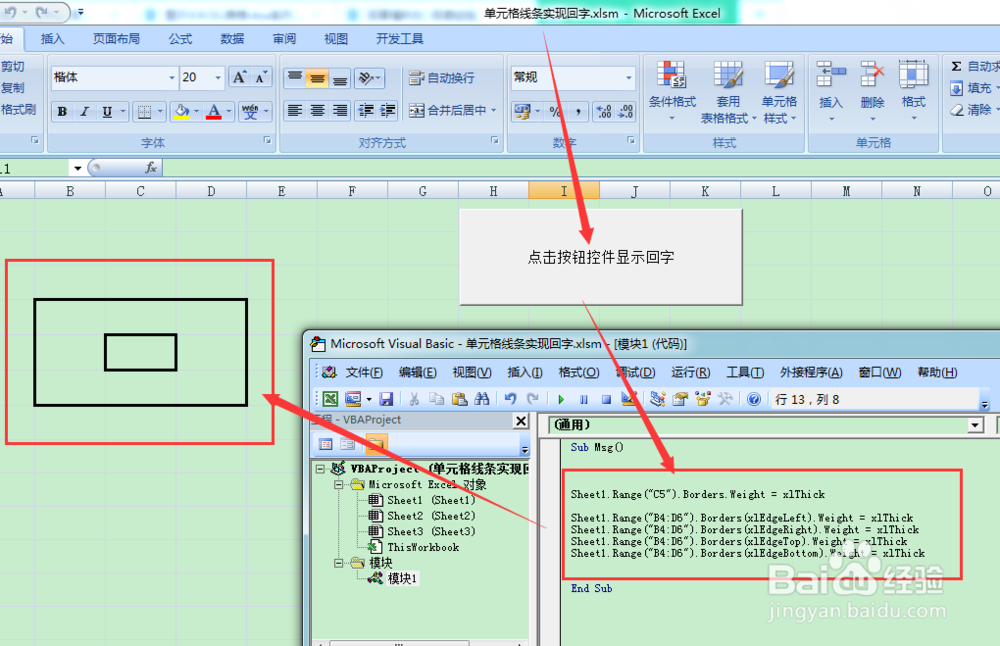Apply comma style number format

coord(578,112)
